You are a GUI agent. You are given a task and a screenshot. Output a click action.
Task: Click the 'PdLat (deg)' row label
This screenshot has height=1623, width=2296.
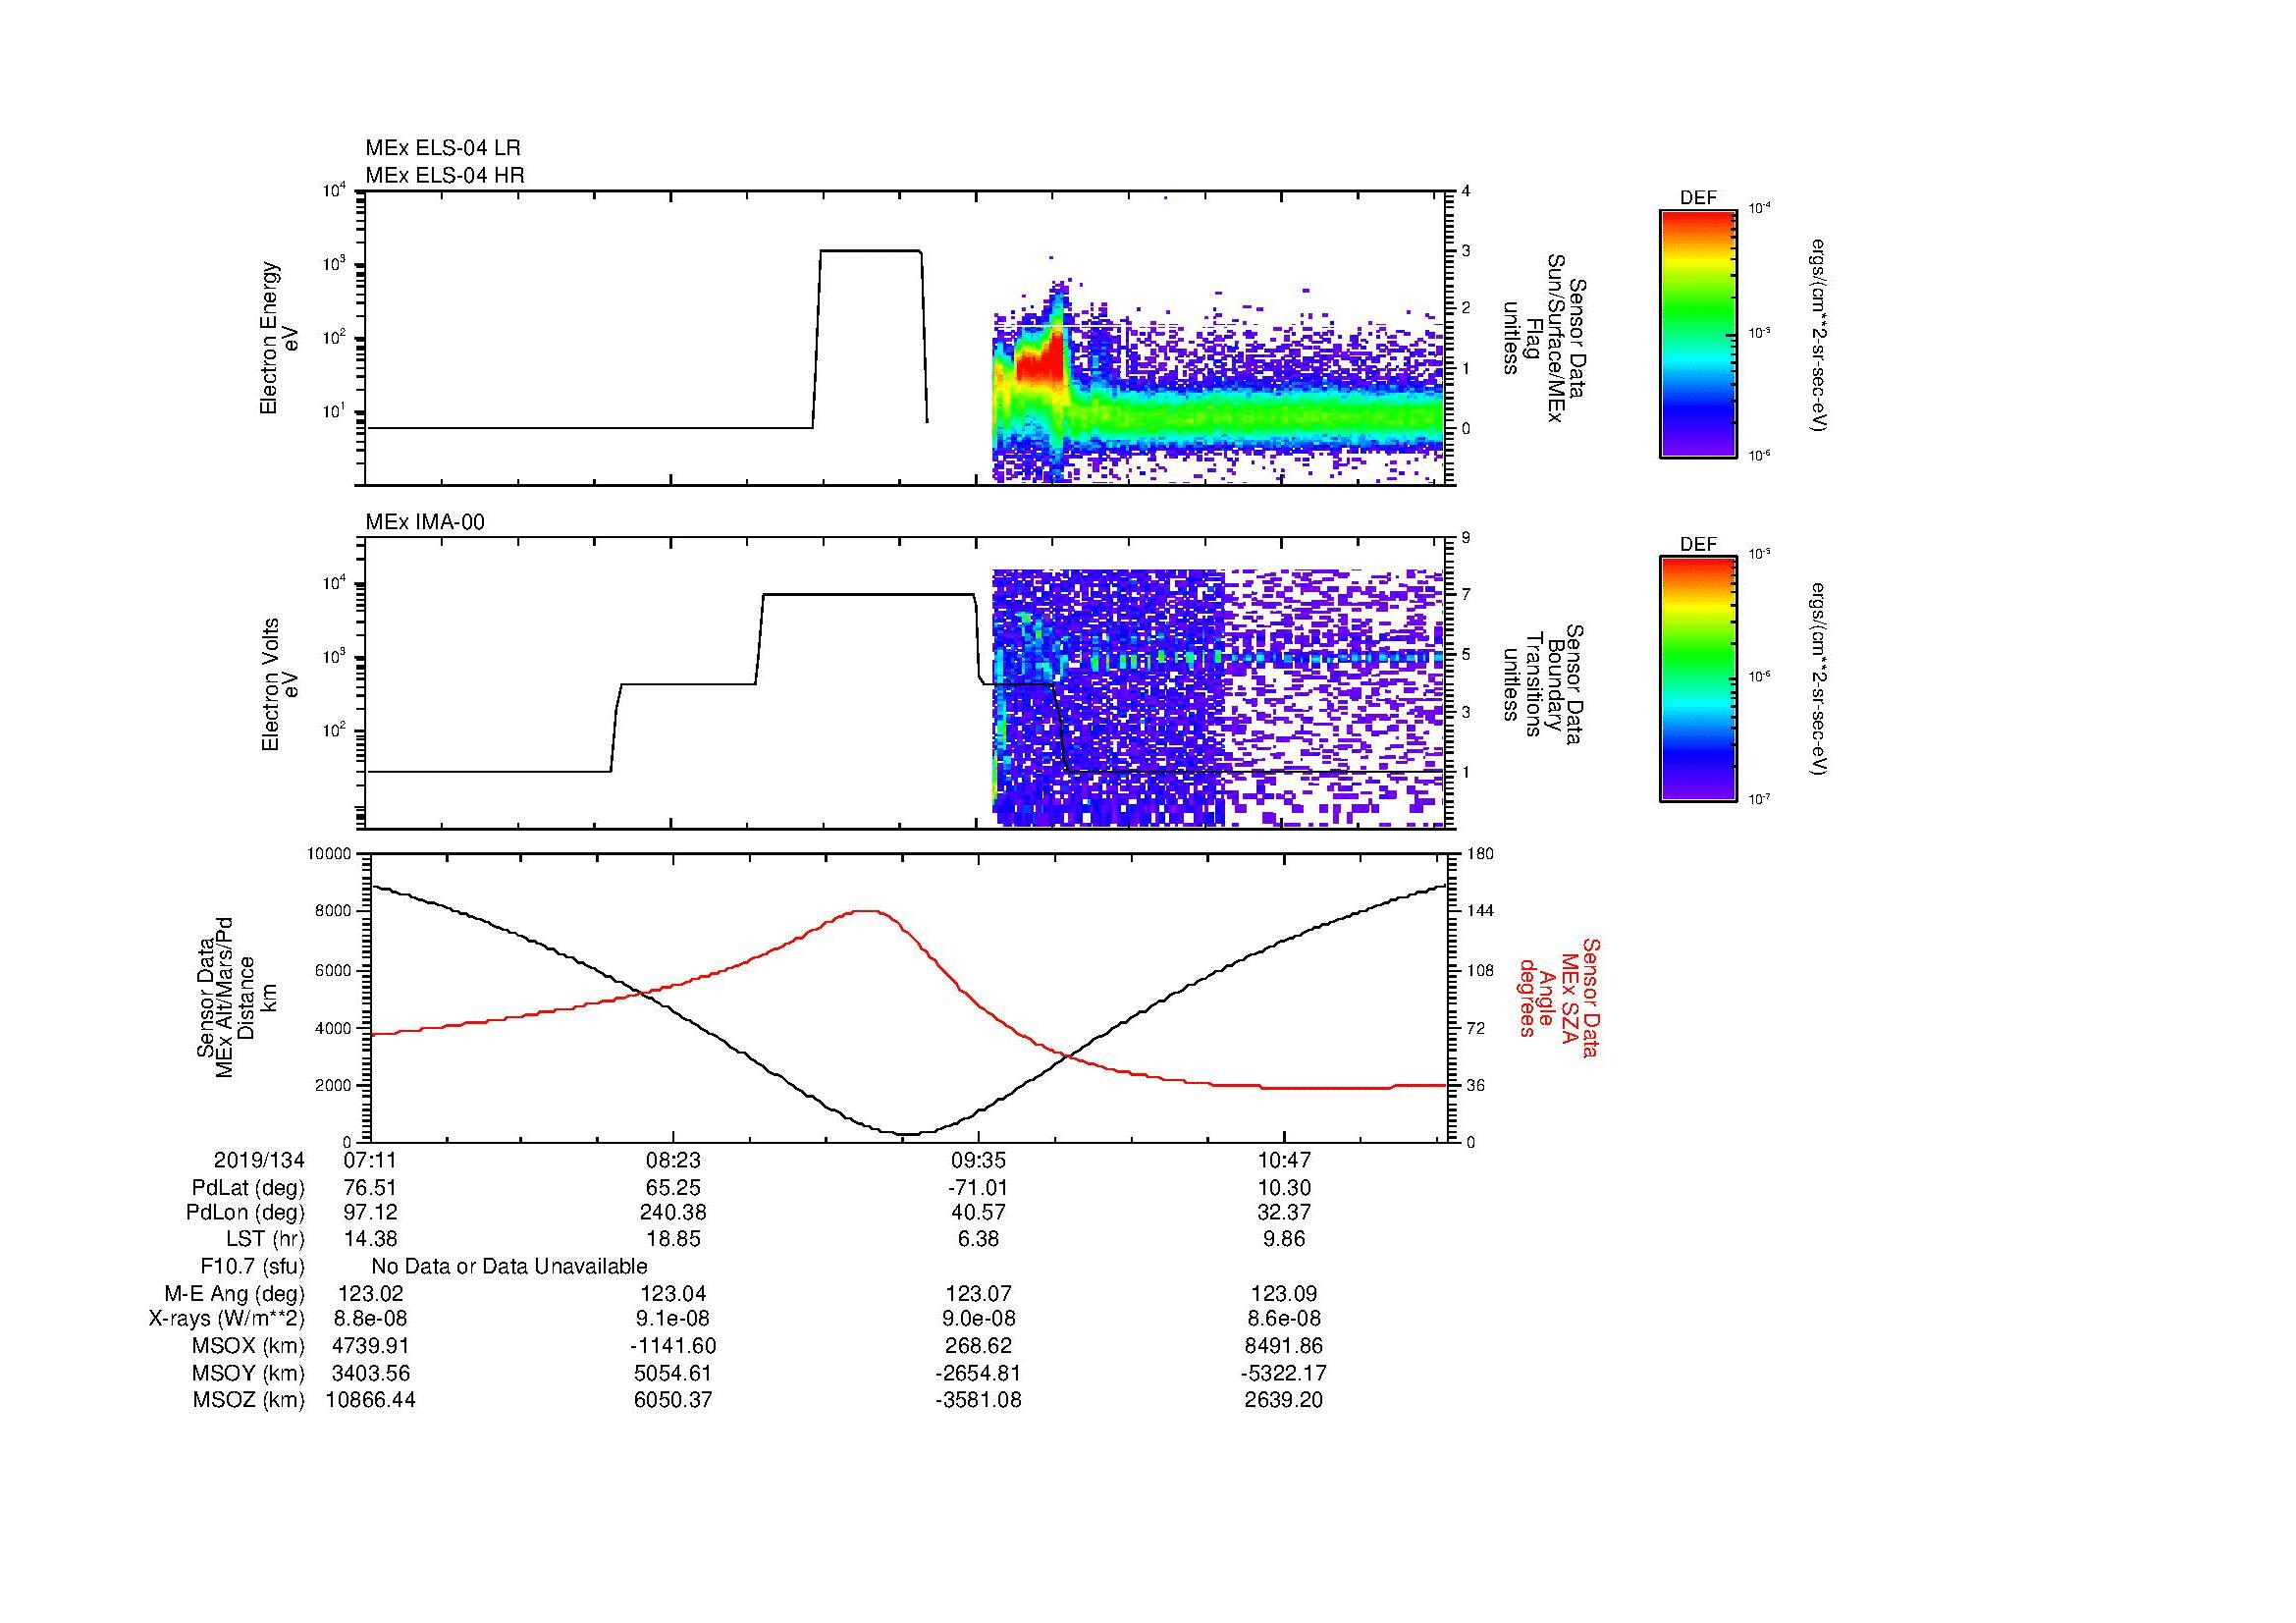(x=248, y=1188)
